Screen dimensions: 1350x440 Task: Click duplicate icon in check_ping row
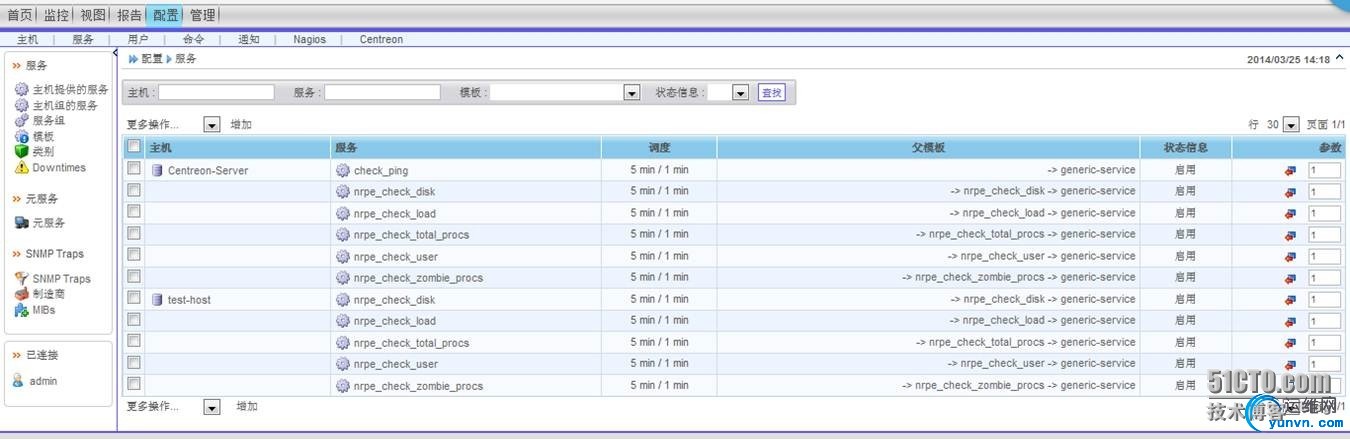point(1290,171)
